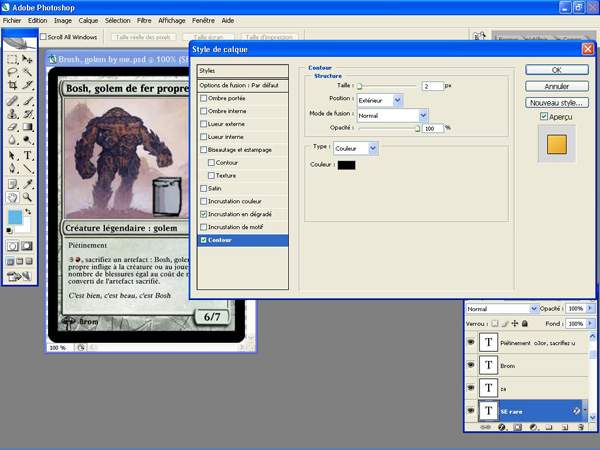Jump to ImageReady from toolbox
This screenshot has height=450, width=600.
click(19, 276)
